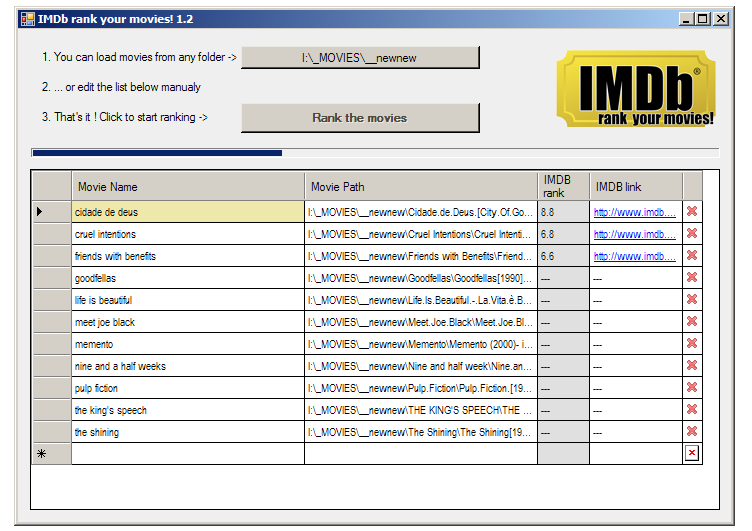This screenshot has width=752, height=531.
Task: Edit the cidade de deus name cell
Action: [188, 212]
